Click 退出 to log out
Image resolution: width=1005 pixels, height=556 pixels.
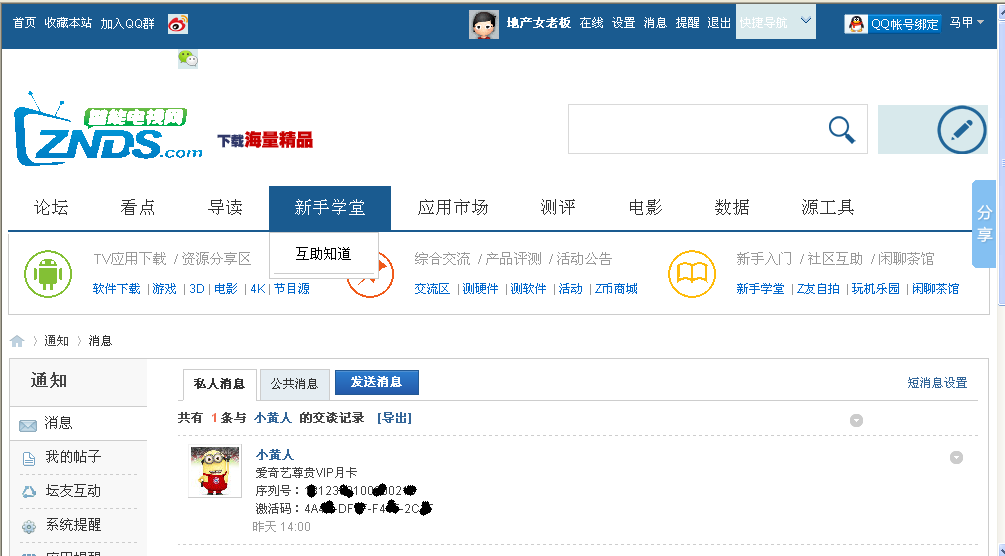click(718, 23)
